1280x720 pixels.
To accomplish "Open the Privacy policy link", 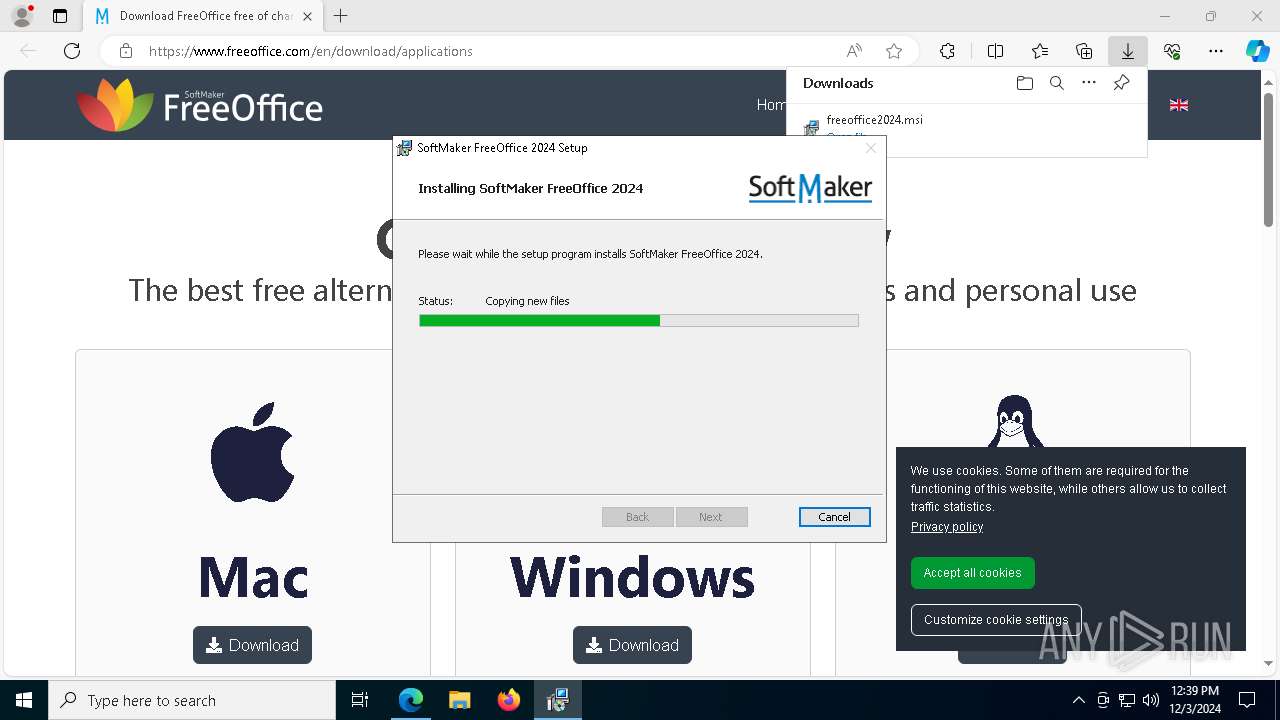I will pyautogui.click(x=947, y=527).
